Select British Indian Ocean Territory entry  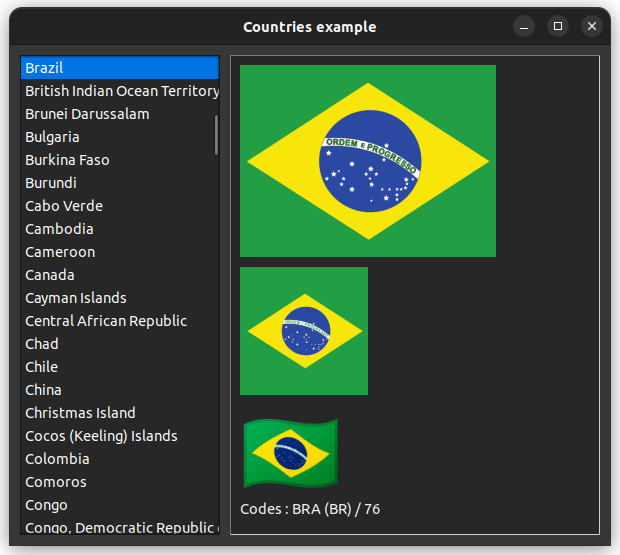click(x=120, y=91)
